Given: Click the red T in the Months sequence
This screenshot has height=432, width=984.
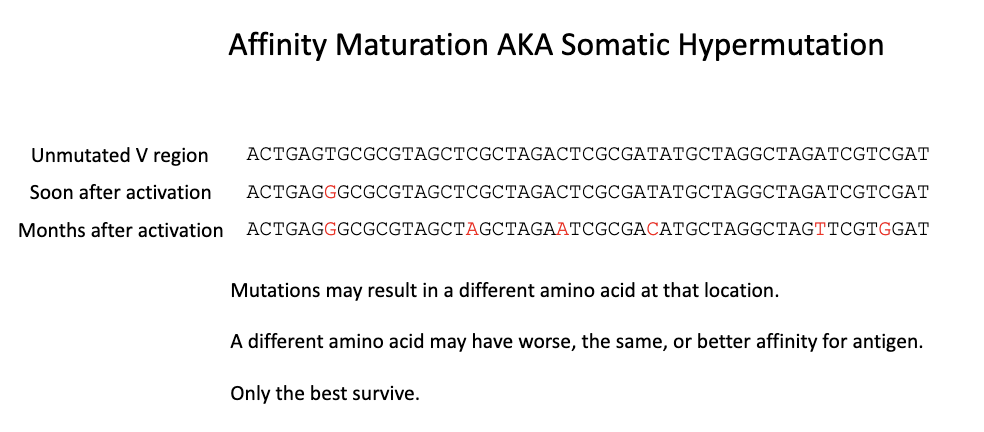Looking at the screenshot, I should click(820, 229).
